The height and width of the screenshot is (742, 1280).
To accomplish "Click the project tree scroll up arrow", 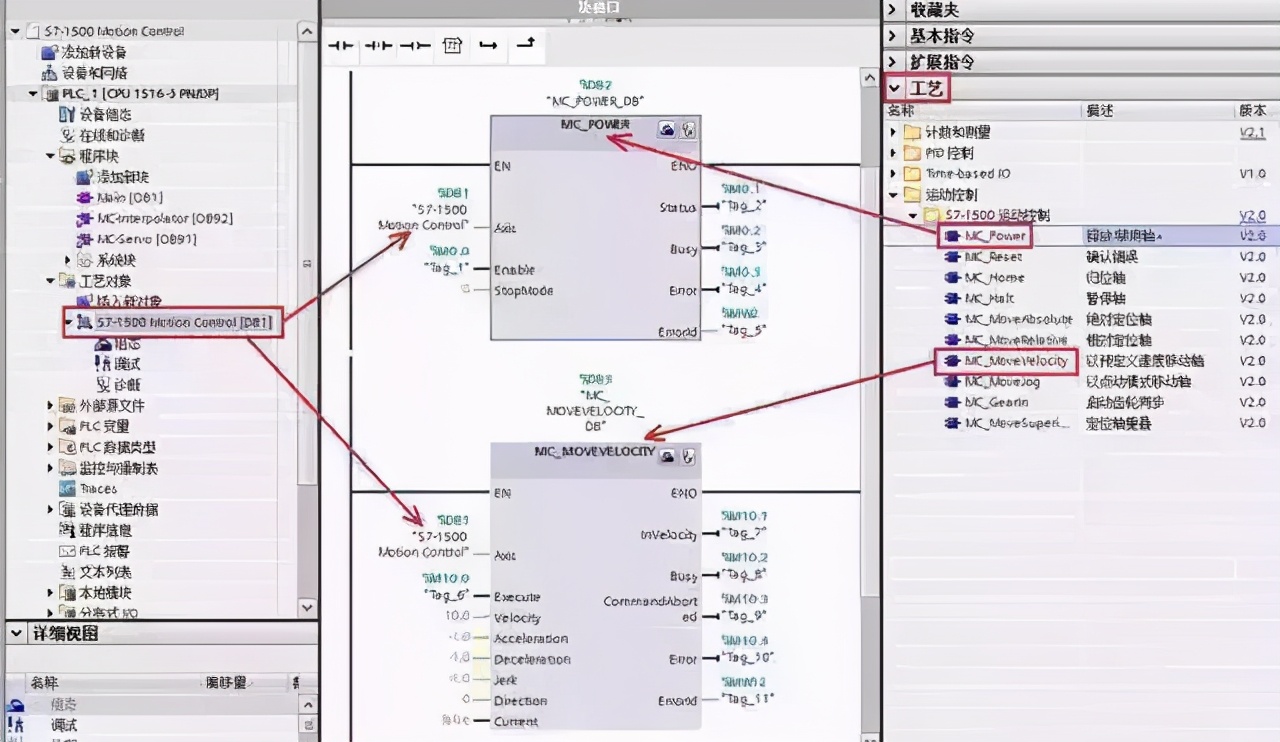I will click(x=307, y=32).
